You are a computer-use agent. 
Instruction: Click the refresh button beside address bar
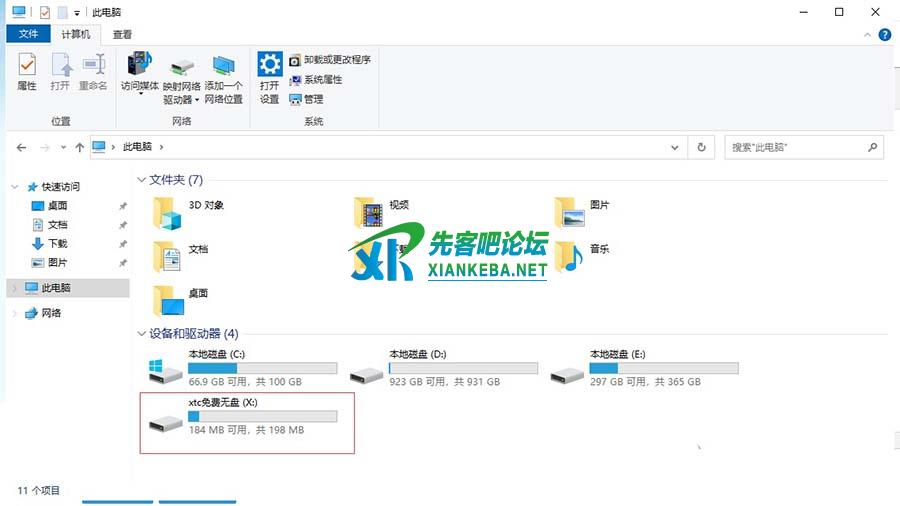pos(702,147)
